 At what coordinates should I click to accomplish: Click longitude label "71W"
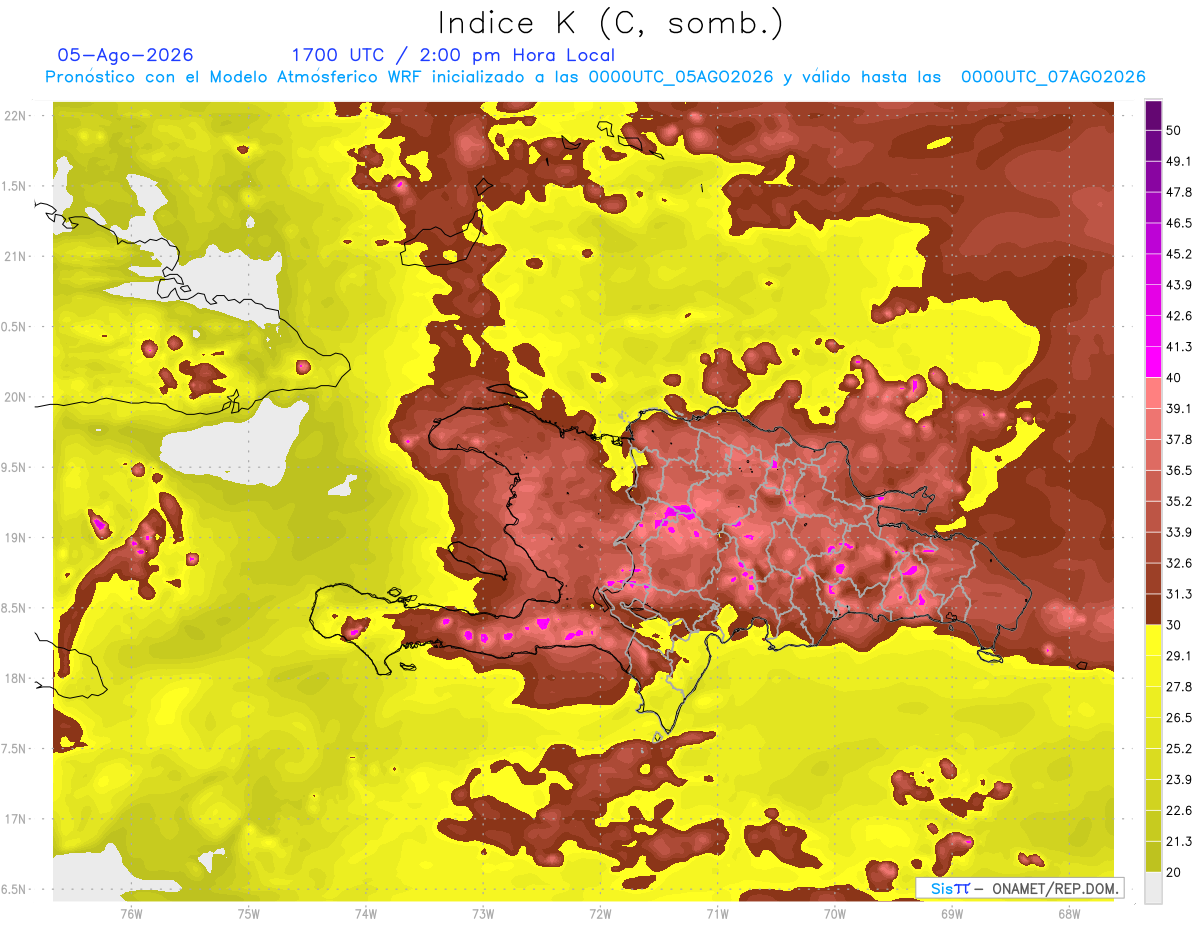coord(717,913)
